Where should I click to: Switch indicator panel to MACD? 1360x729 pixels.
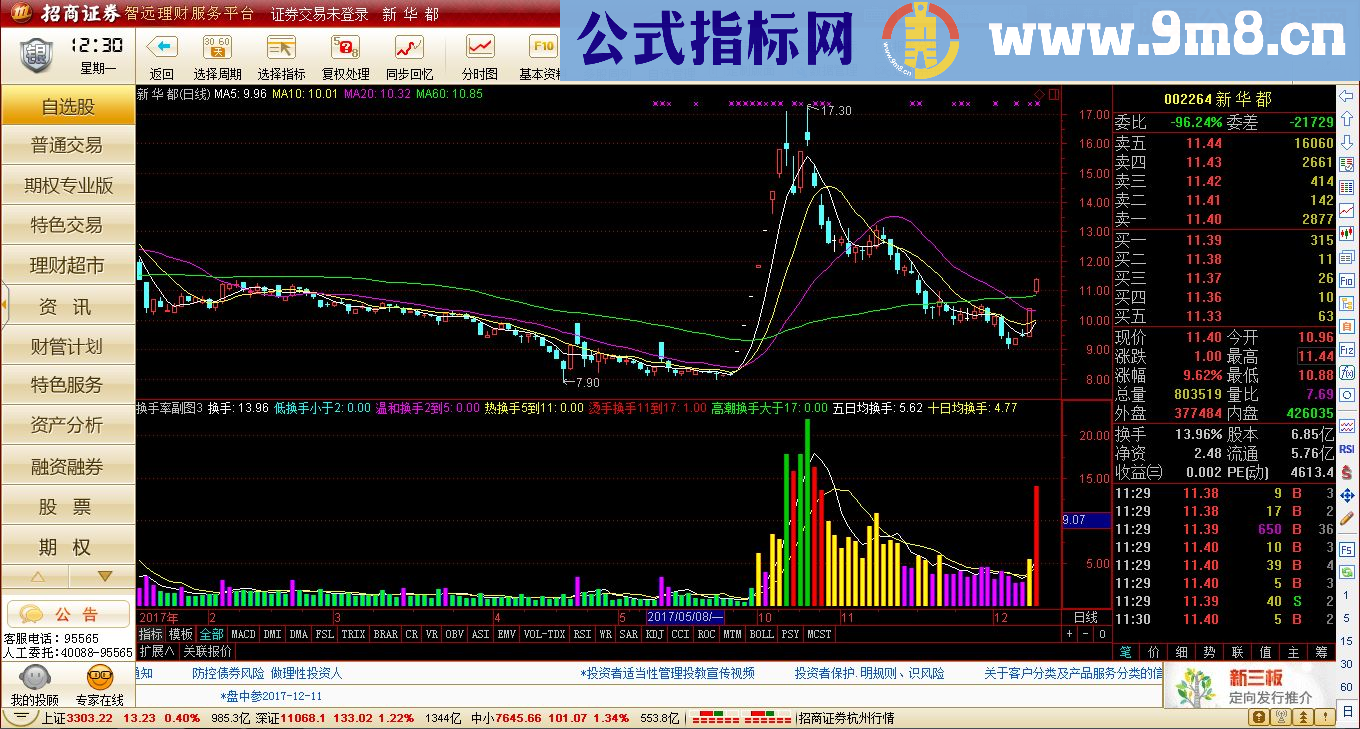[x=245, y=633]
